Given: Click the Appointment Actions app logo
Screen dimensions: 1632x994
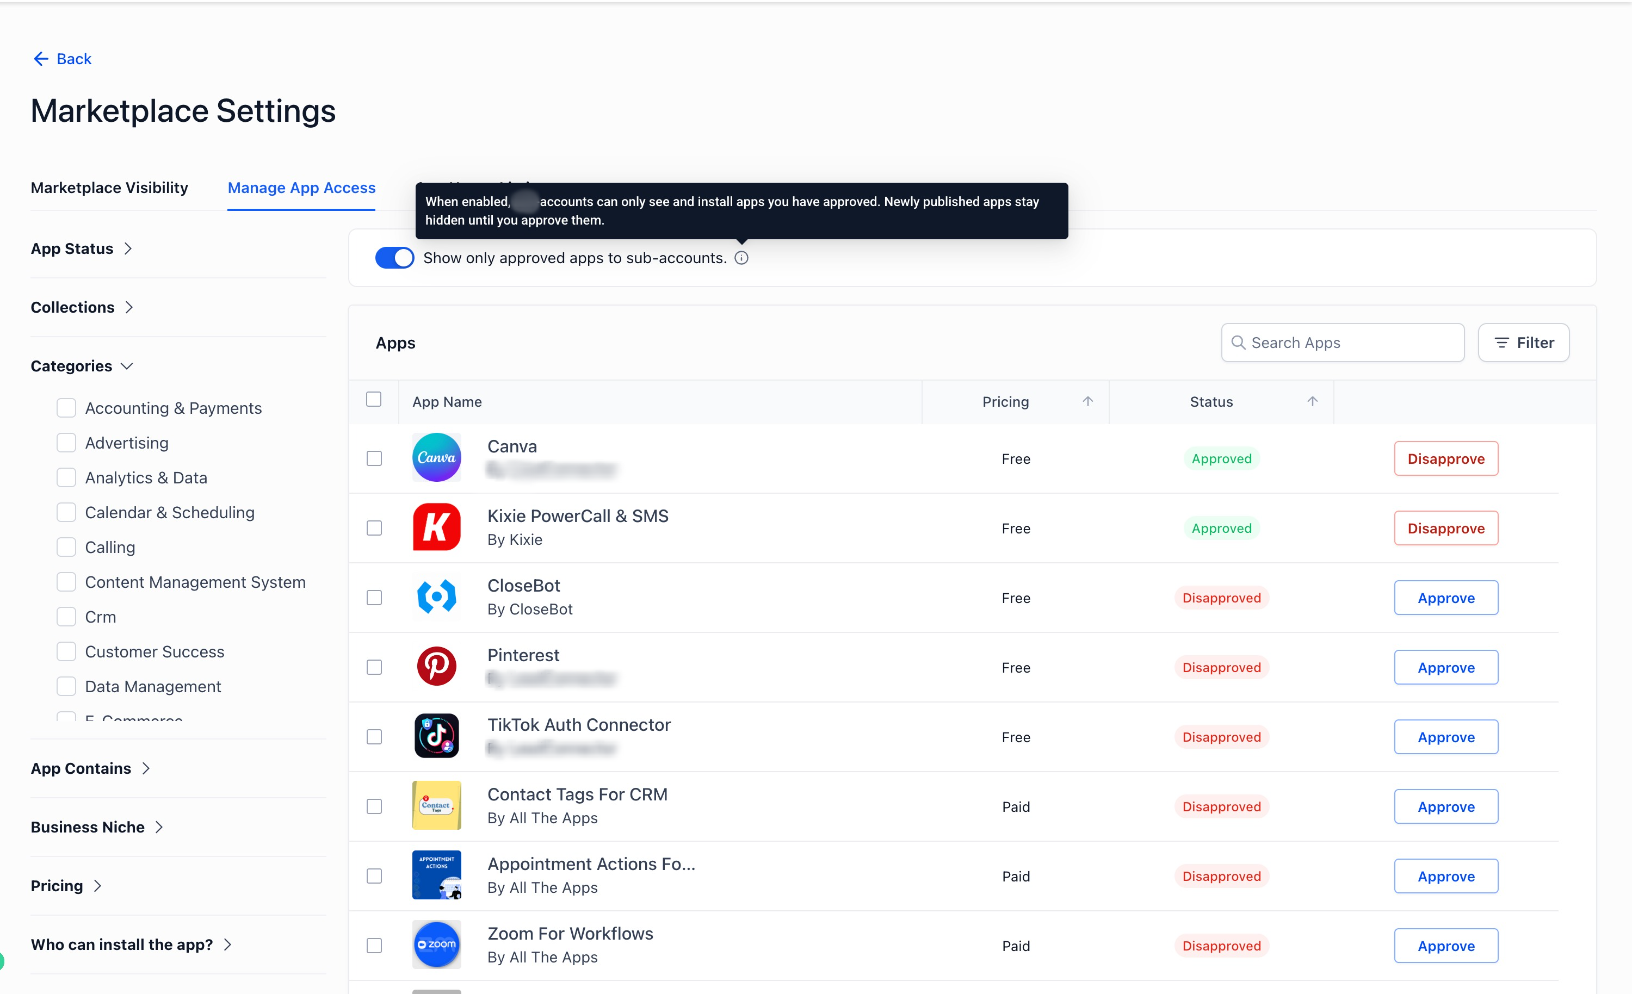Looking at the screenshot, I should click(437, 875).
